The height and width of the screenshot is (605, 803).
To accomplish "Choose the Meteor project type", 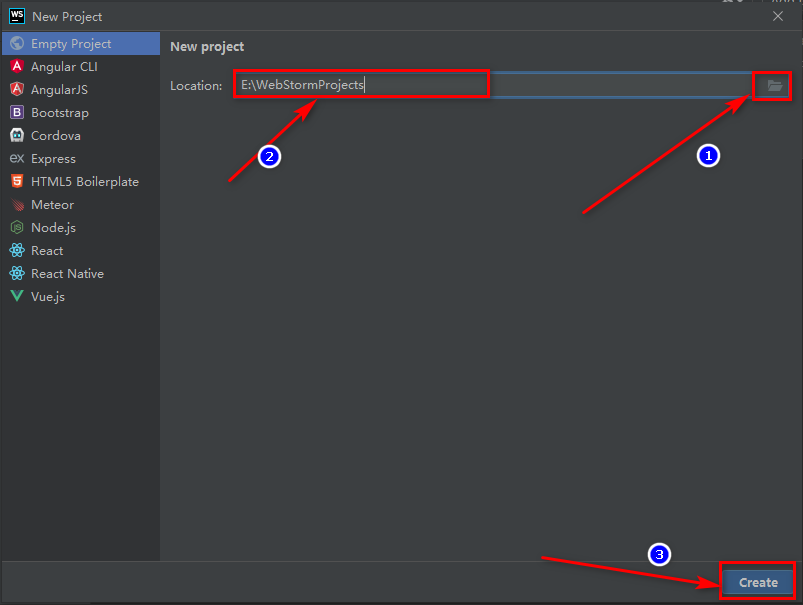I will point(81,205).
